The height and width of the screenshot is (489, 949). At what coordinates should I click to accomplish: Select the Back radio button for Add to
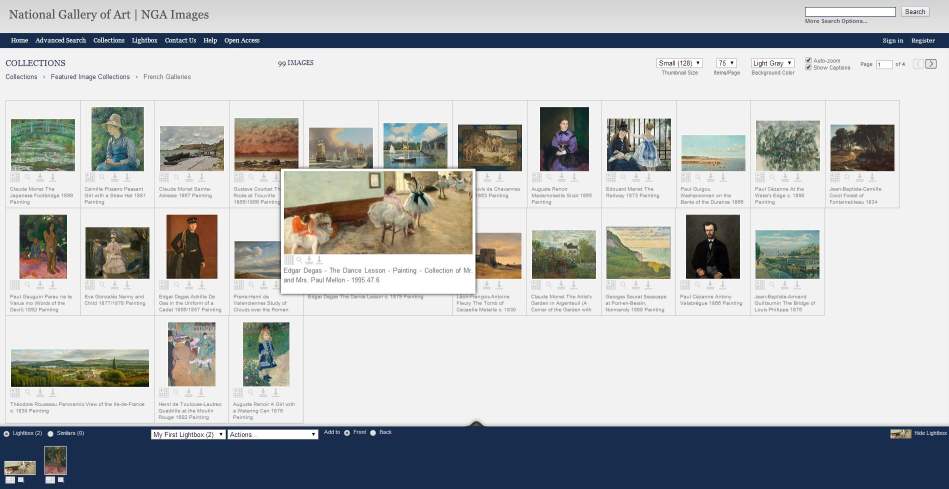point(373,433)
